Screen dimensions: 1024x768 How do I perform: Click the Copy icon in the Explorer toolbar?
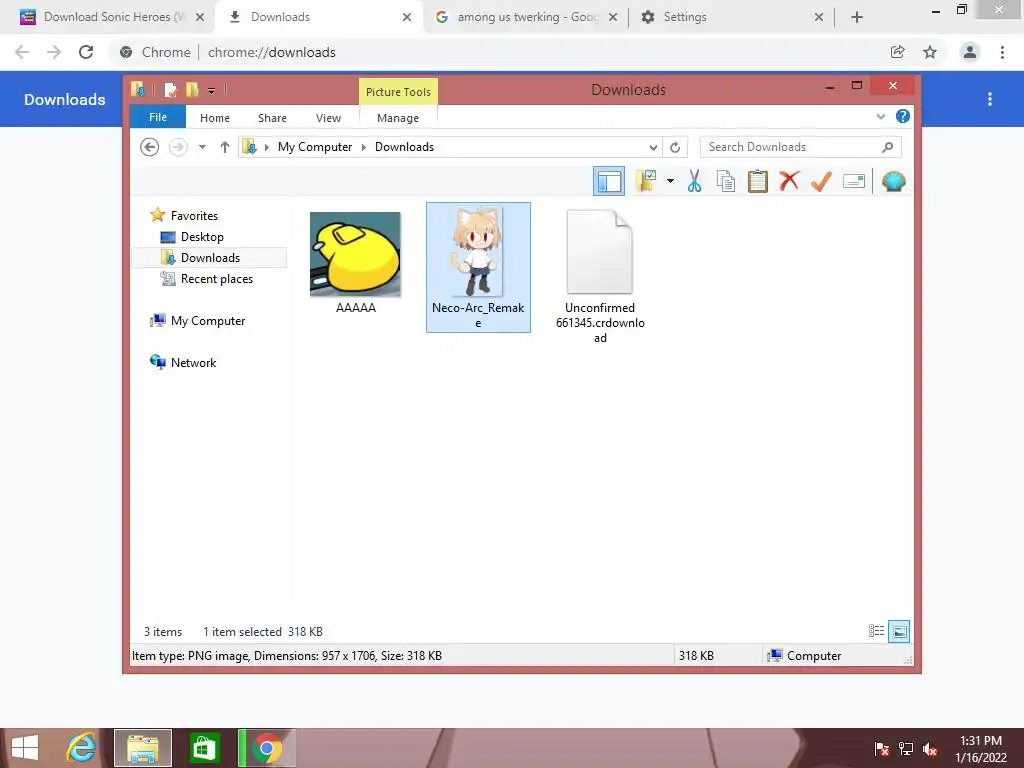[726, 181]
